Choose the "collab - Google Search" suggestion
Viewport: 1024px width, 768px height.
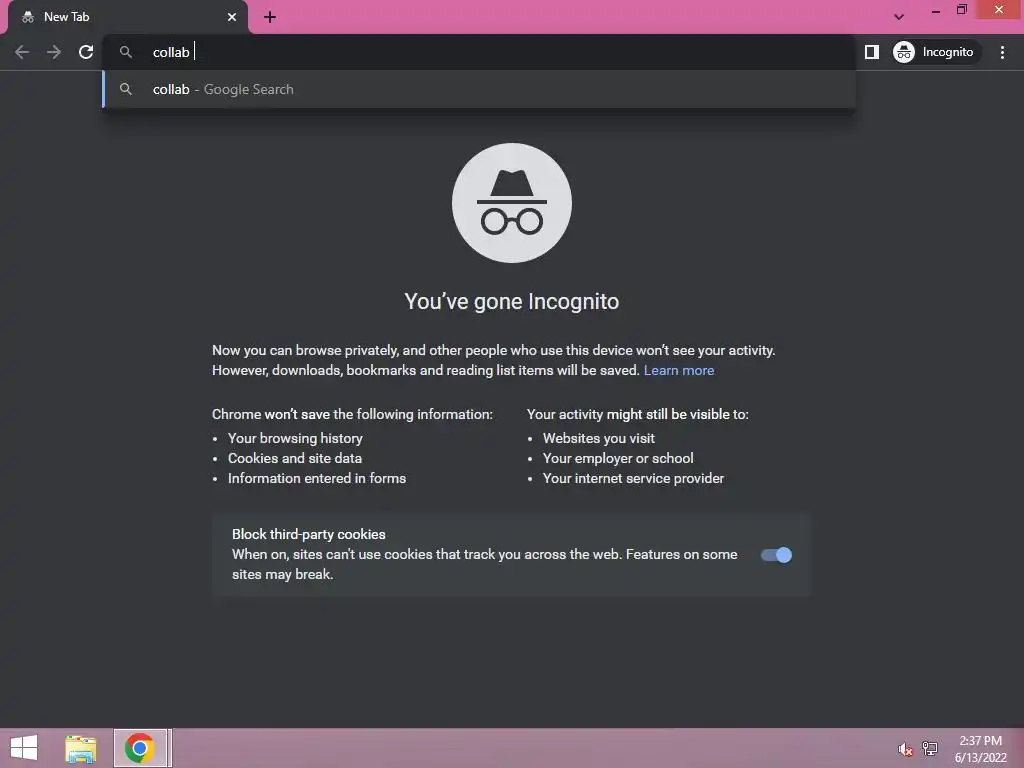[x=479, y=89]
